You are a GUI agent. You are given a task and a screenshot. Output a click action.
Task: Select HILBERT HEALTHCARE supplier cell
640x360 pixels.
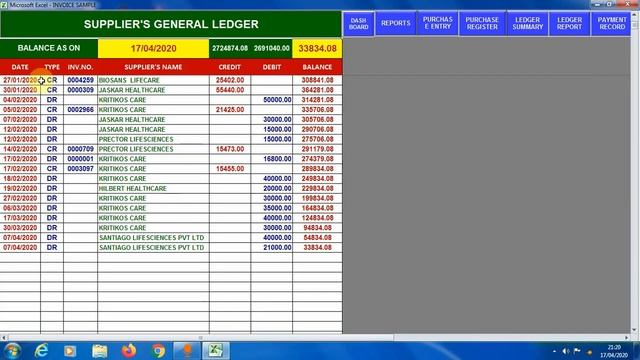(x=153, y=189)
